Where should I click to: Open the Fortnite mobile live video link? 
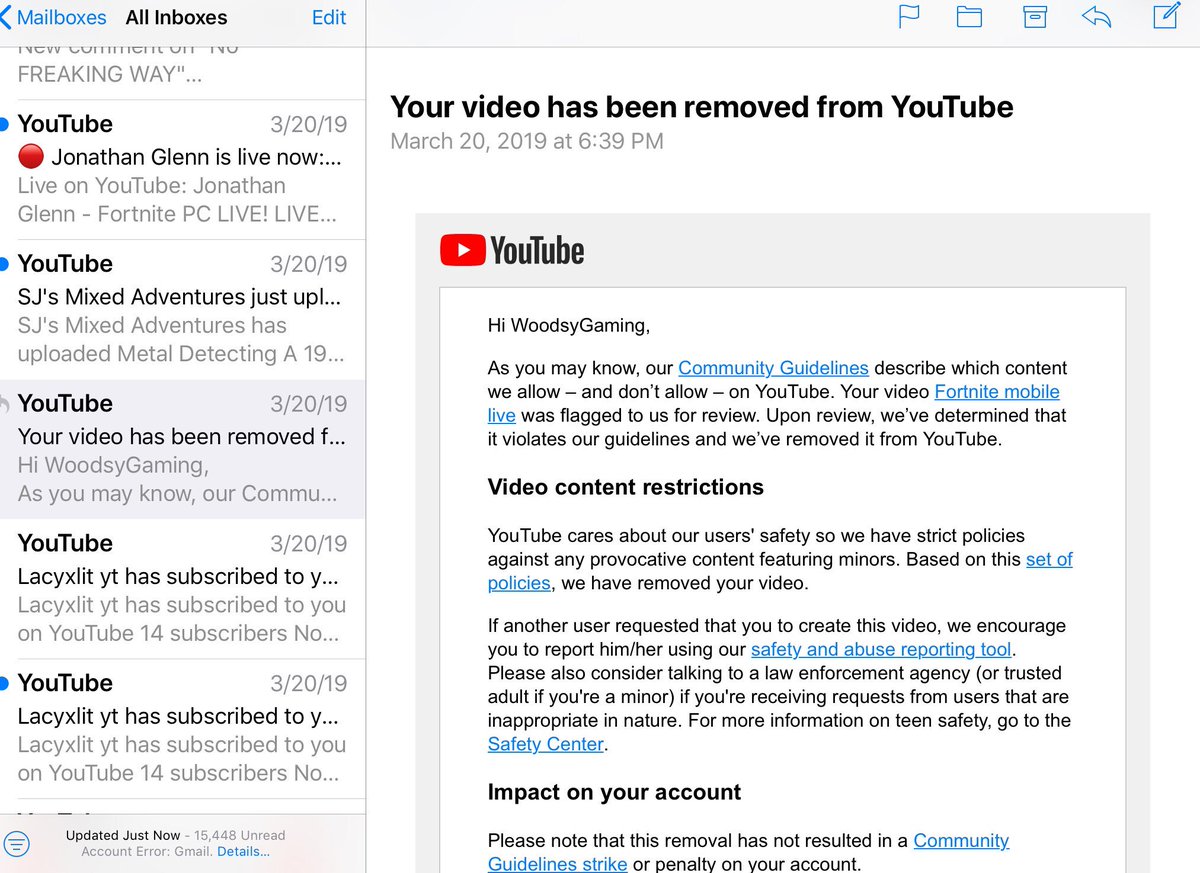click(x=774, y=403)
